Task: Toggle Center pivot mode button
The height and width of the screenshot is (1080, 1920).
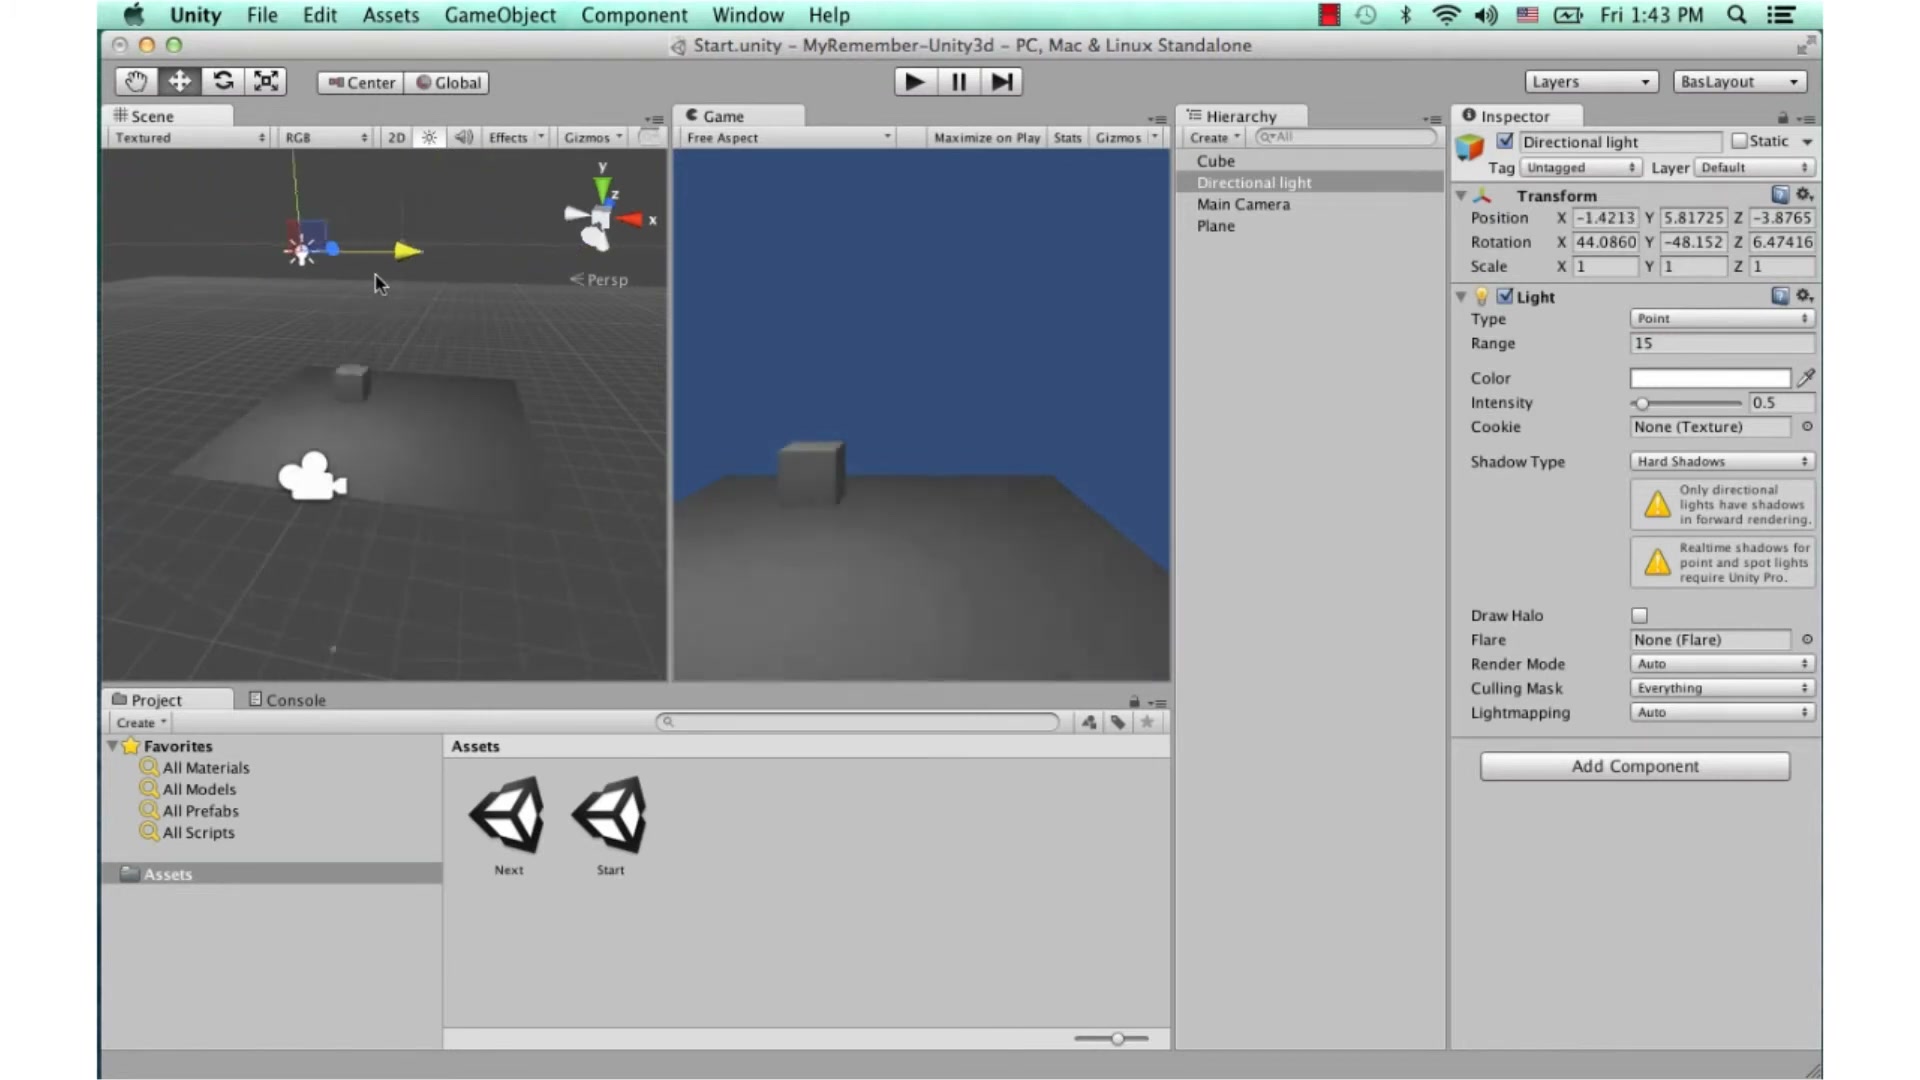Action: click(x=361, y=83)
